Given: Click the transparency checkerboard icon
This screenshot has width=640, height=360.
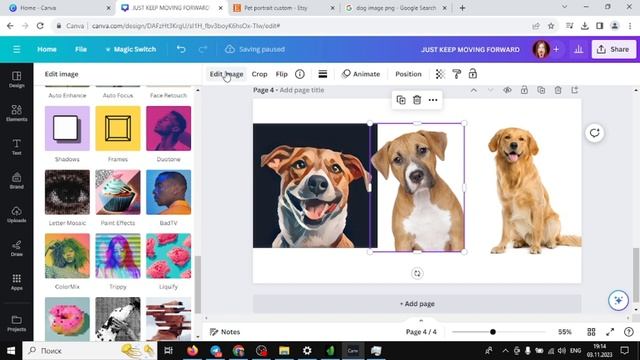Looking at the screenshot, I should (440, 74).
